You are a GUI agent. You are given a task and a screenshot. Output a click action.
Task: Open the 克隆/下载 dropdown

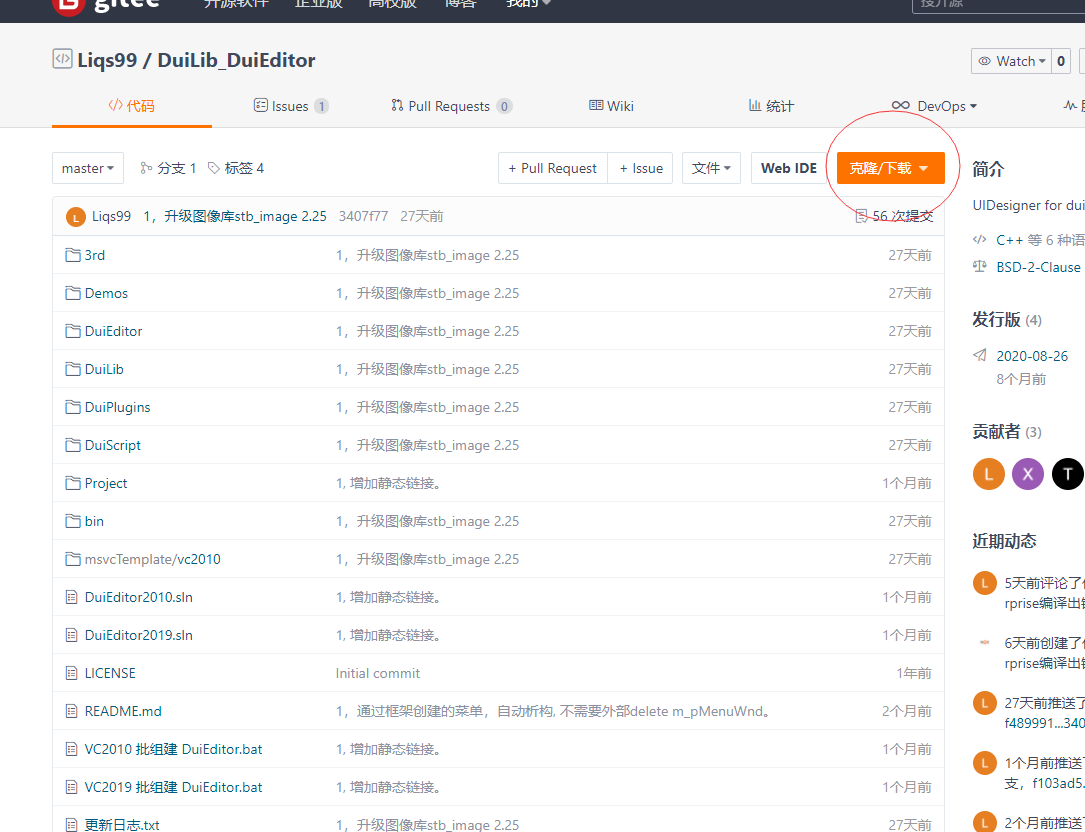(891, 168)
